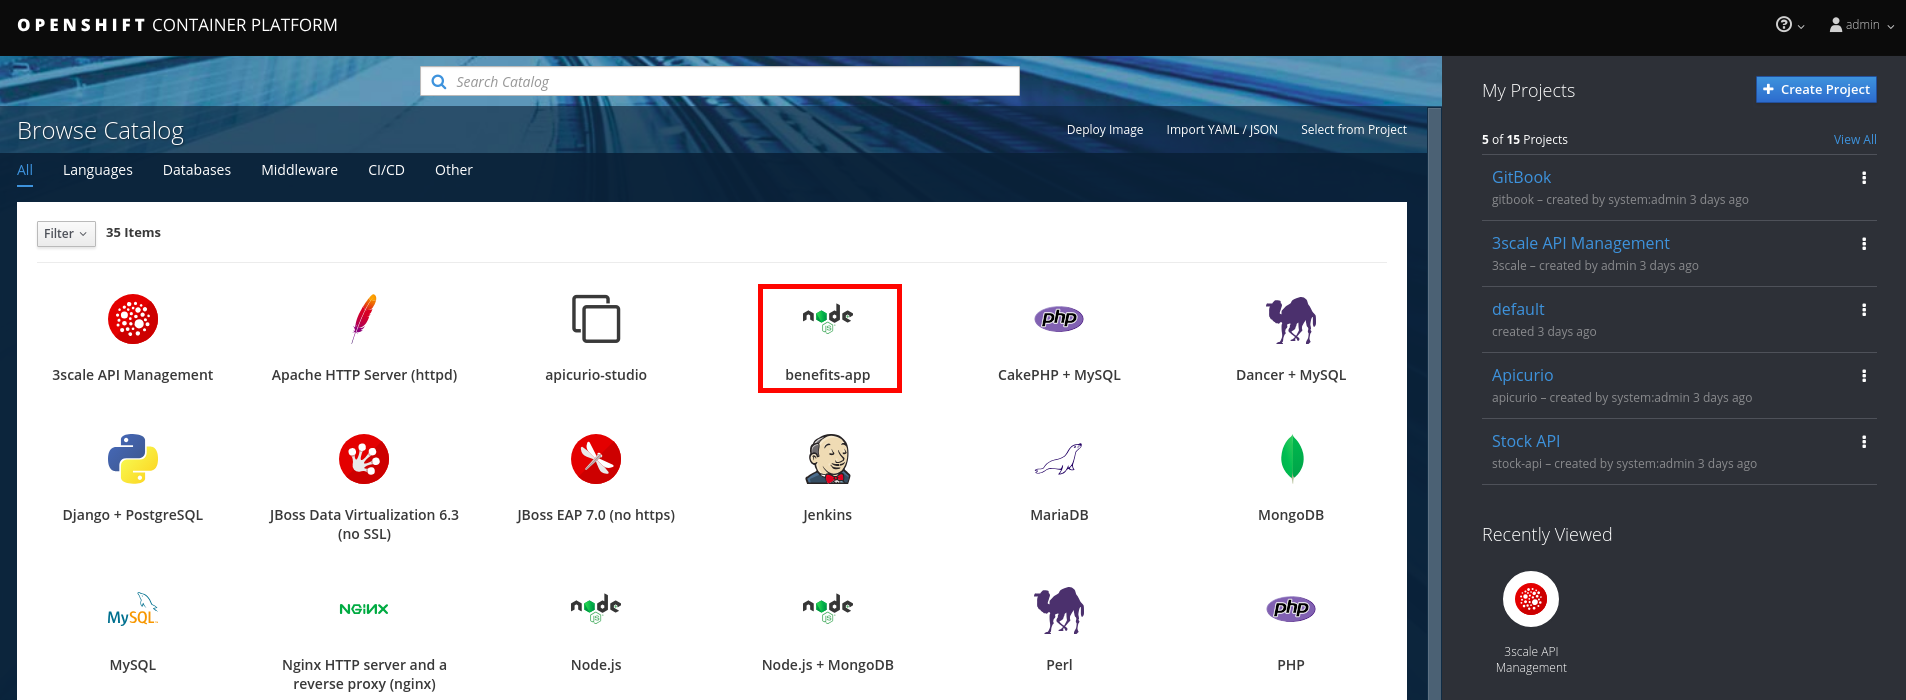The image size is (1906, 700).
Task: Select the CakePHP + MySQL icon
Action: (x=1059, y=319)
